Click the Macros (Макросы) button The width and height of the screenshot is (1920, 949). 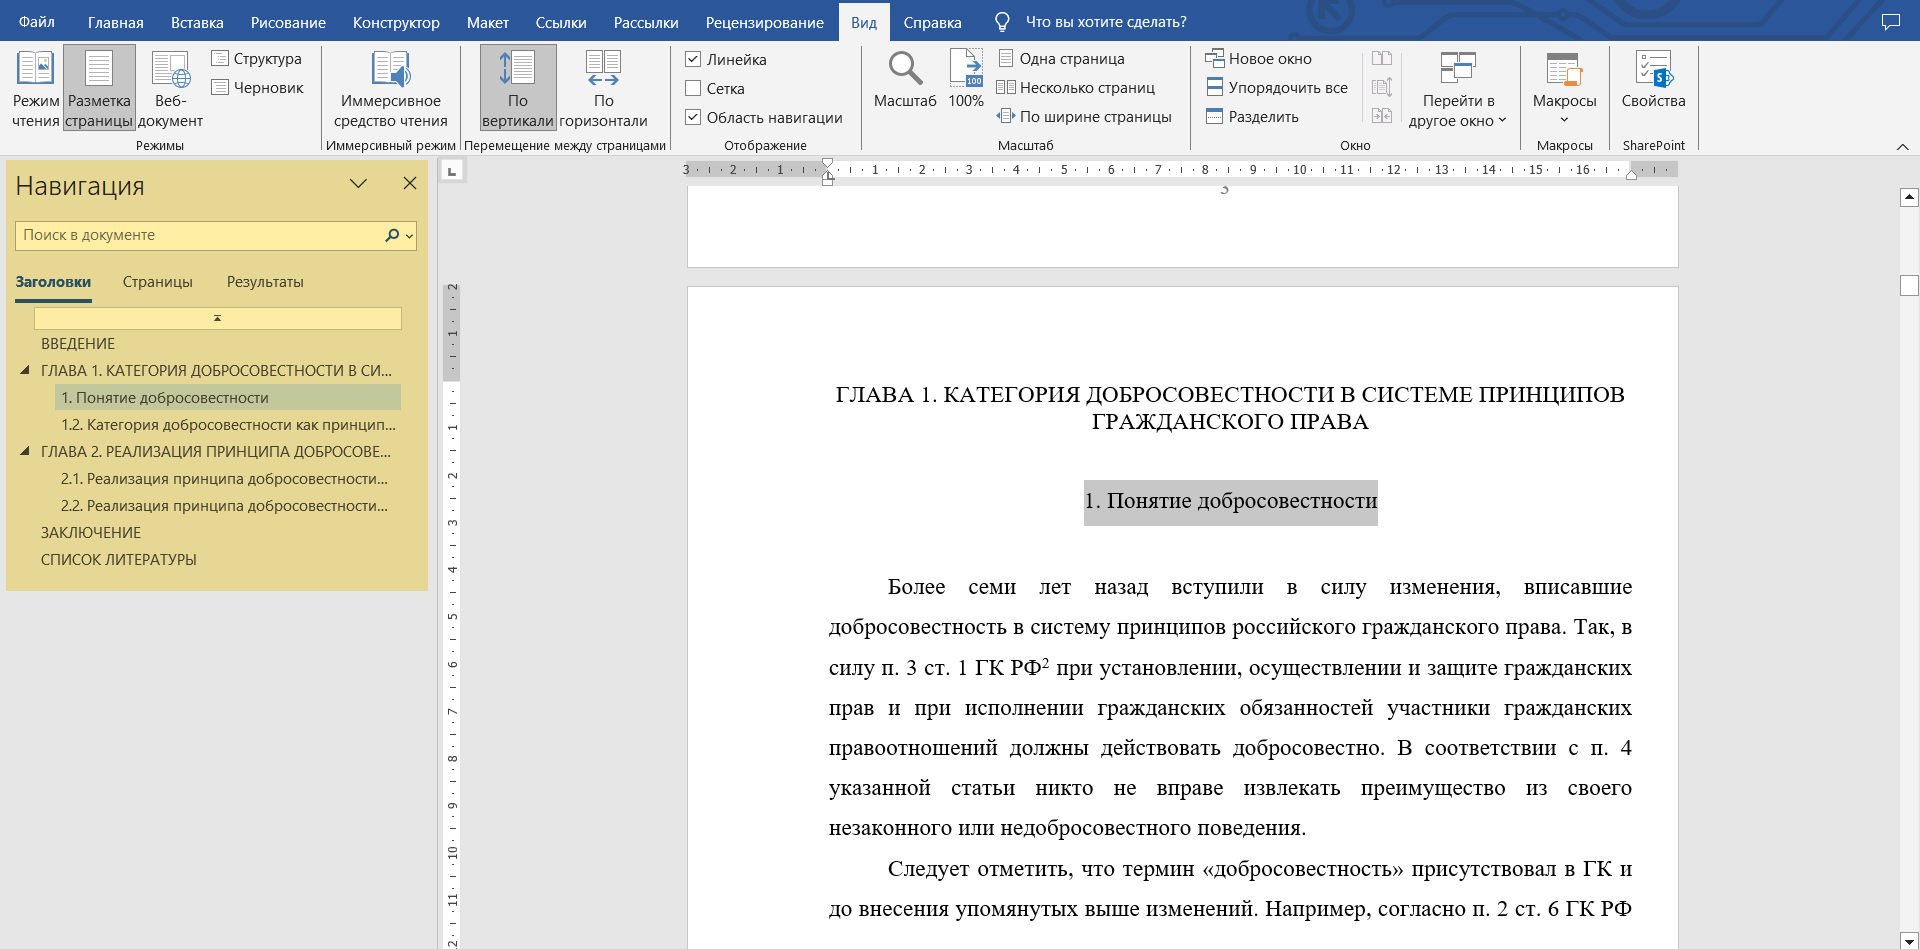point(1564,89)
